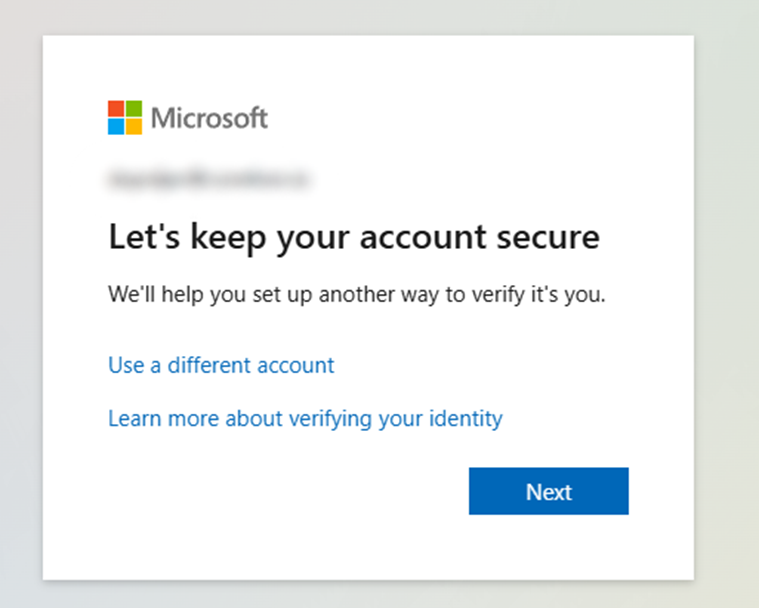
Task: Click the word "keep" in the heading
Action: (x=214, y=238)
